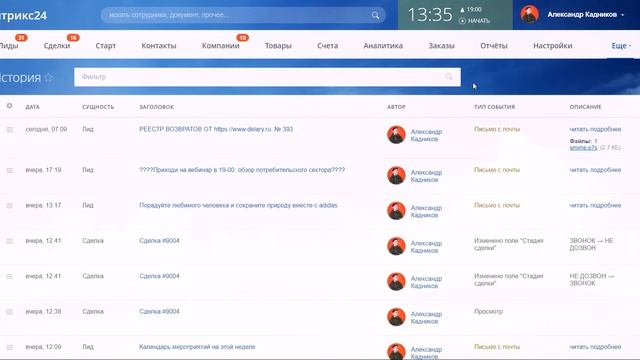Open the Лиды tab
640x360 pixels.
[x=9, y=46]
